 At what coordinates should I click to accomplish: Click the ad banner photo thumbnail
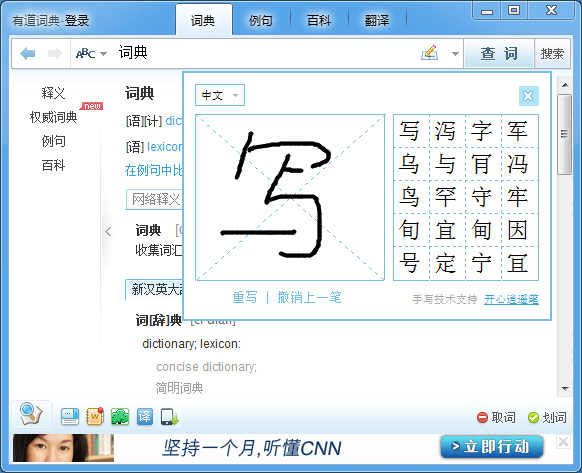[63, 448]
